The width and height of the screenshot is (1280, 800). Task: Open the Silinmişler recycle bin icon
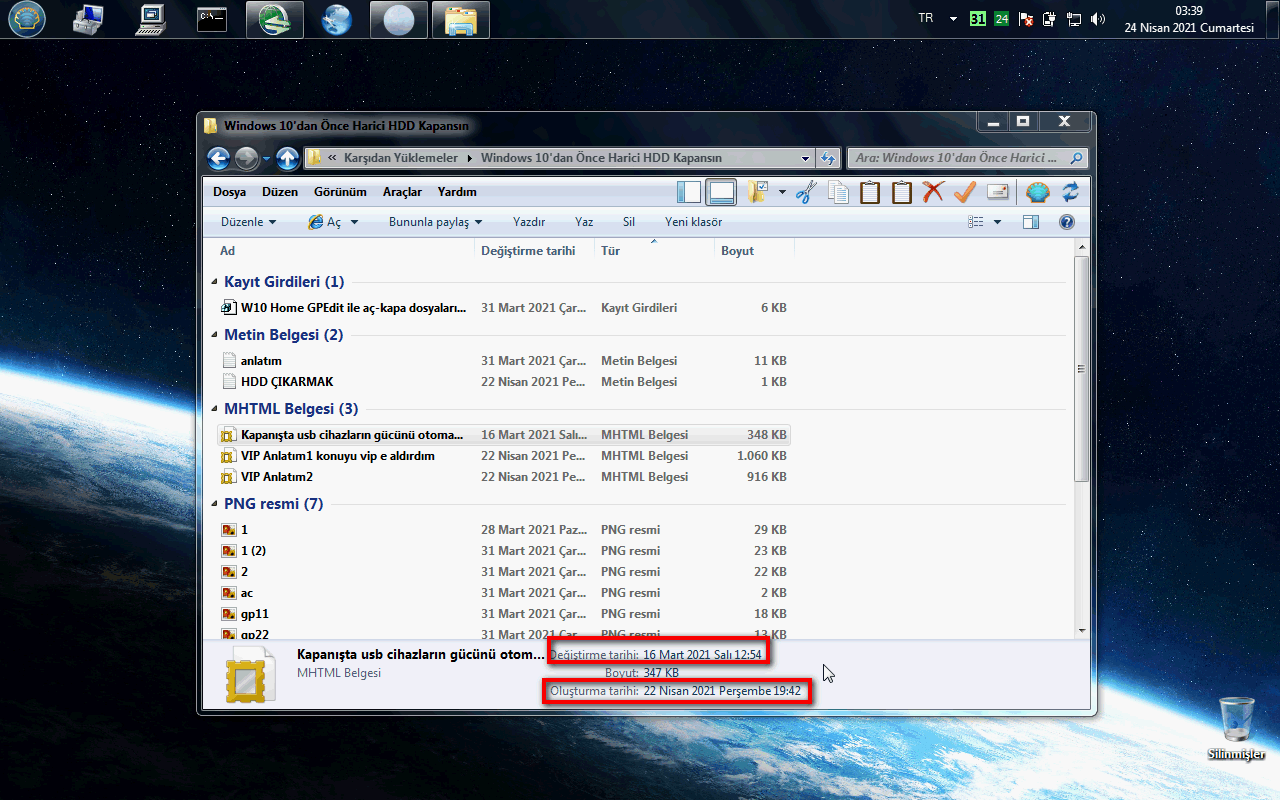1236,730
